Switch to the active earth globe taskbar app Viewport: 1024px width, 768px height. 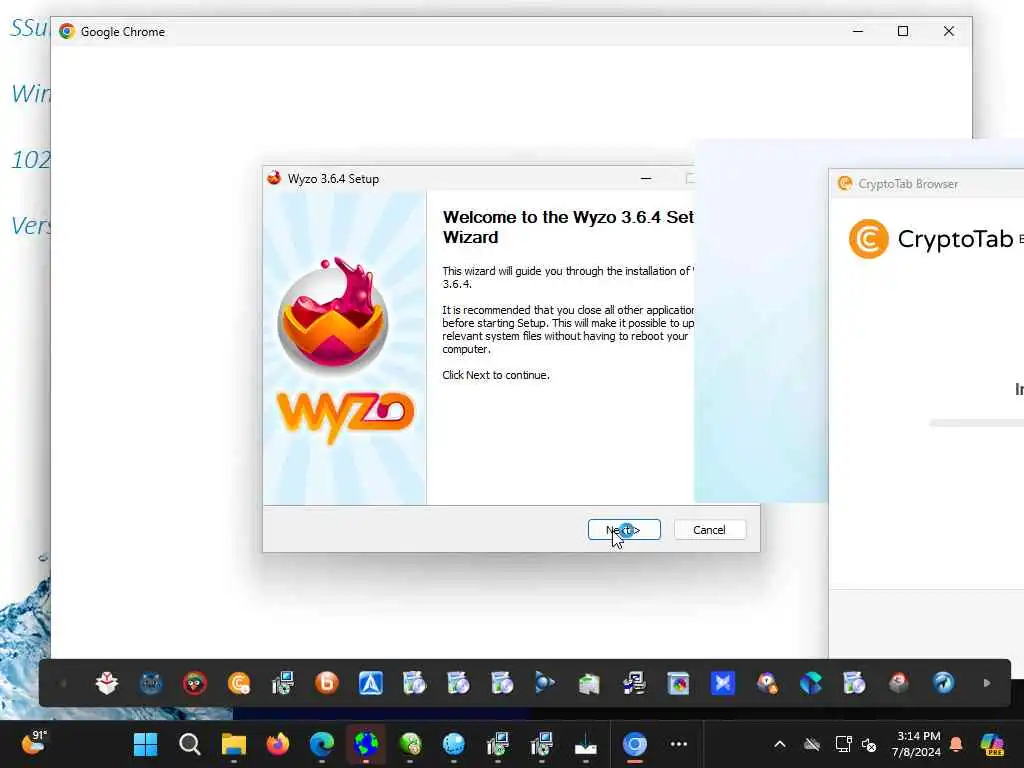click(366, 744)
